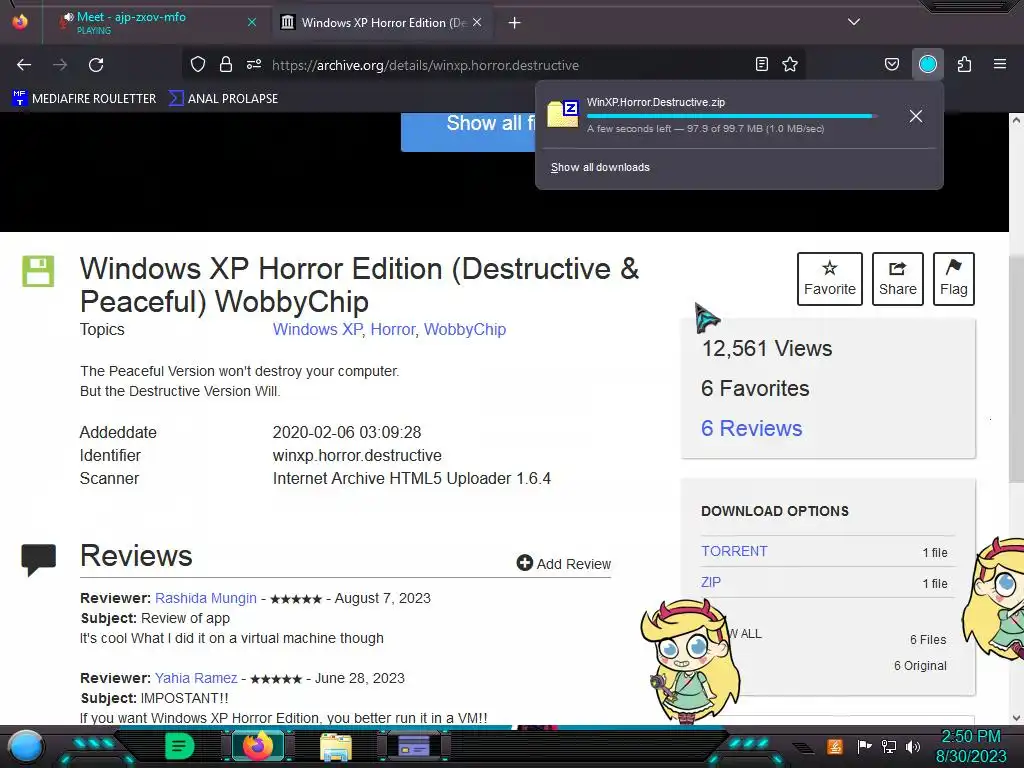
Task: Open the WinXP.Horror.Destructive.zip download file icon
Action: (563, 114)
